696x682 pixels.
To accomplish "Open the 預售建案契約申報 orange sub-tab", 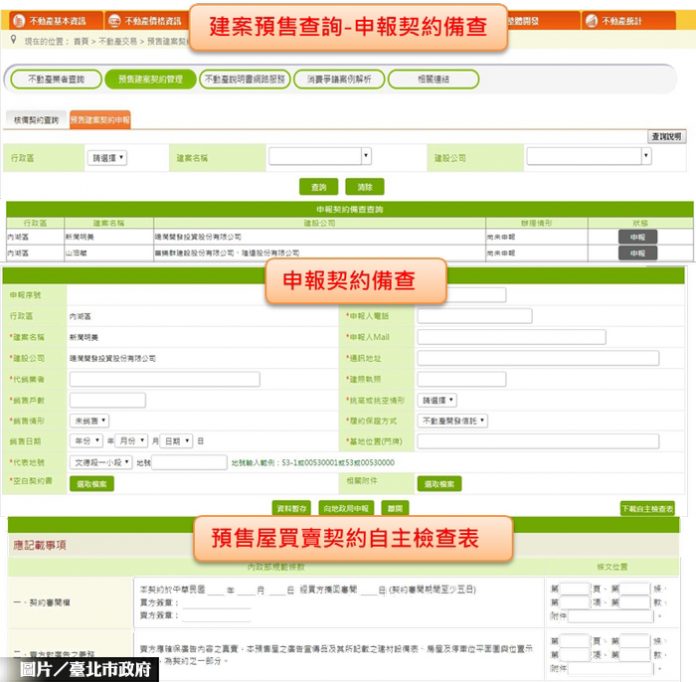I will point(100,120).
